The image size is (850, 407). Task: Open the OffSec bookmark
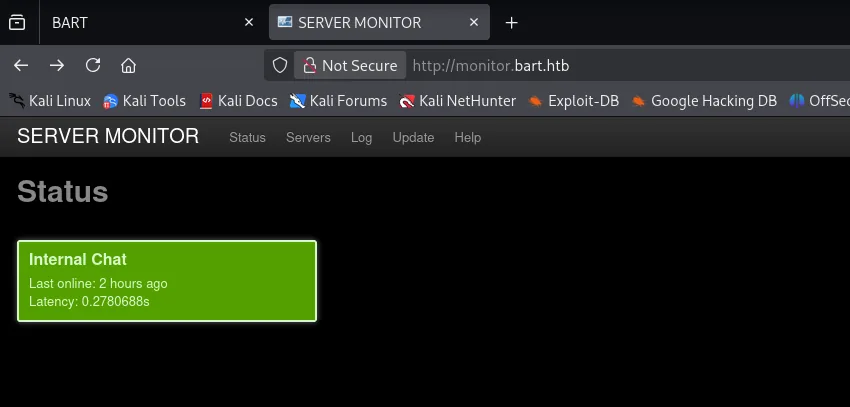tap(820, 101)
